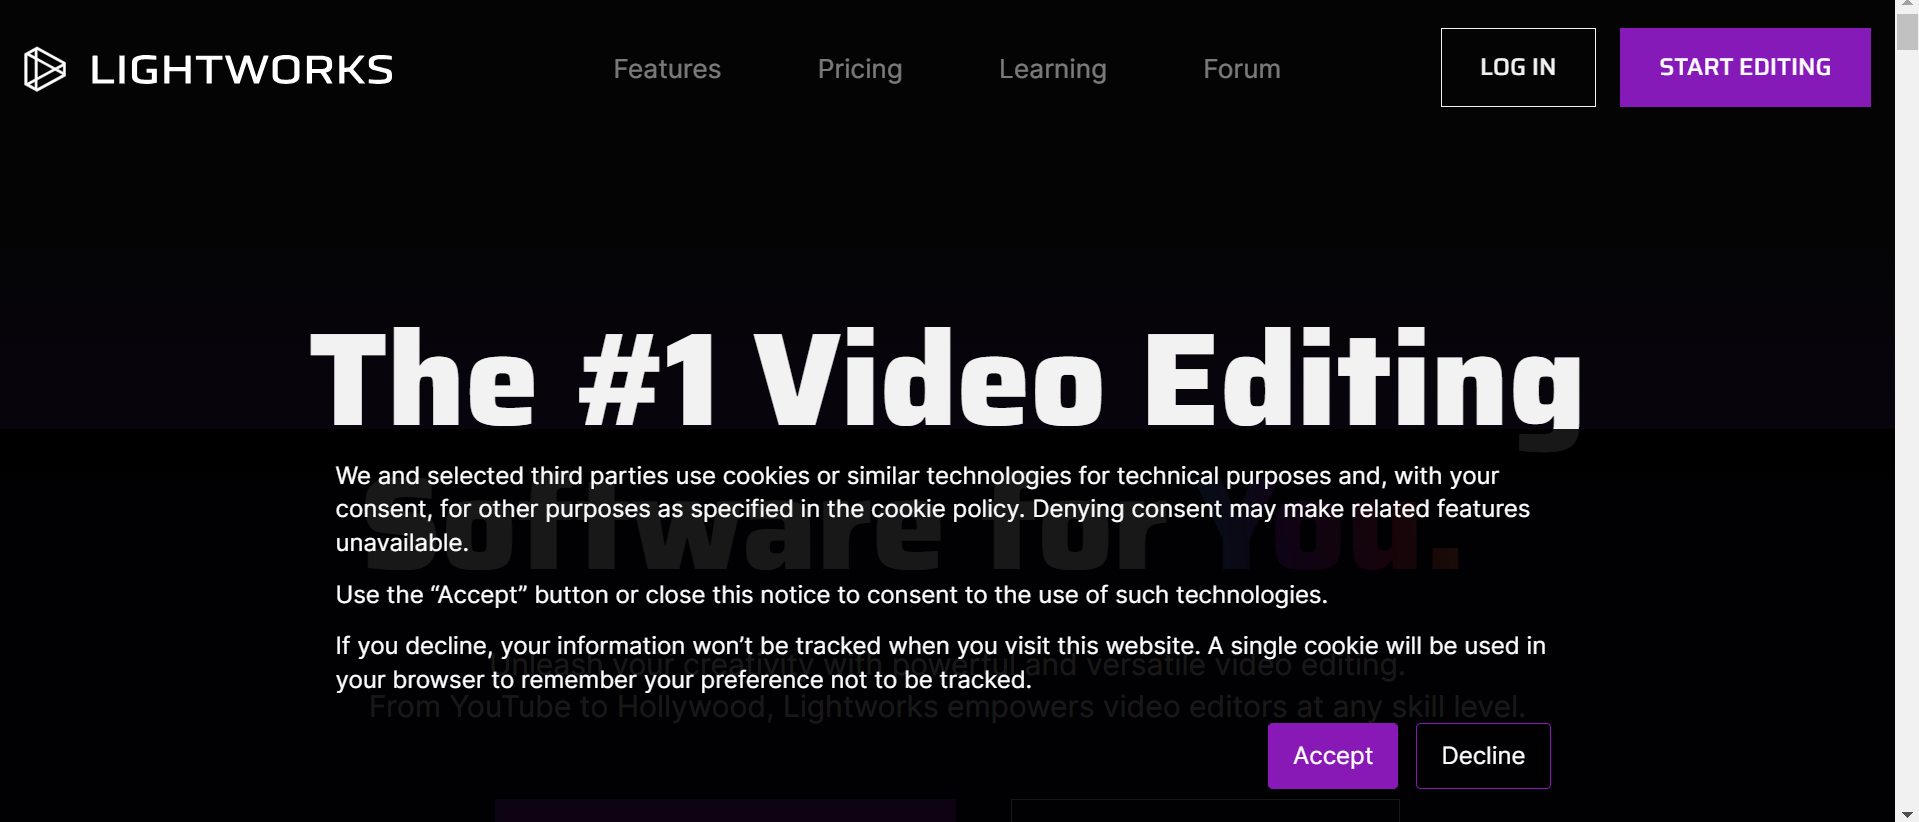The image size is (1919, 822).
Task: Go to the Learning section
Action: click(x=1053, y=69)
